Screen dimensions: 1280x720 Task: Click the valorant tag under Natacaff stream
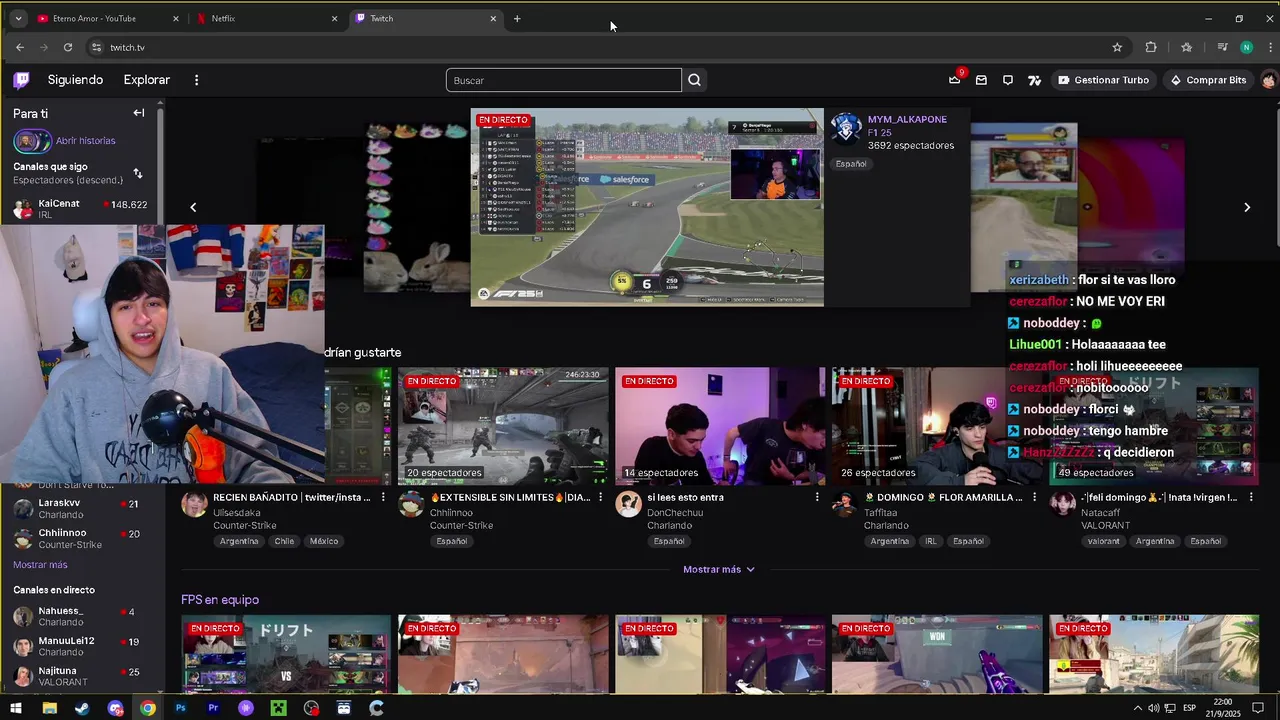pyautogui.click(x=1105, y=541)
